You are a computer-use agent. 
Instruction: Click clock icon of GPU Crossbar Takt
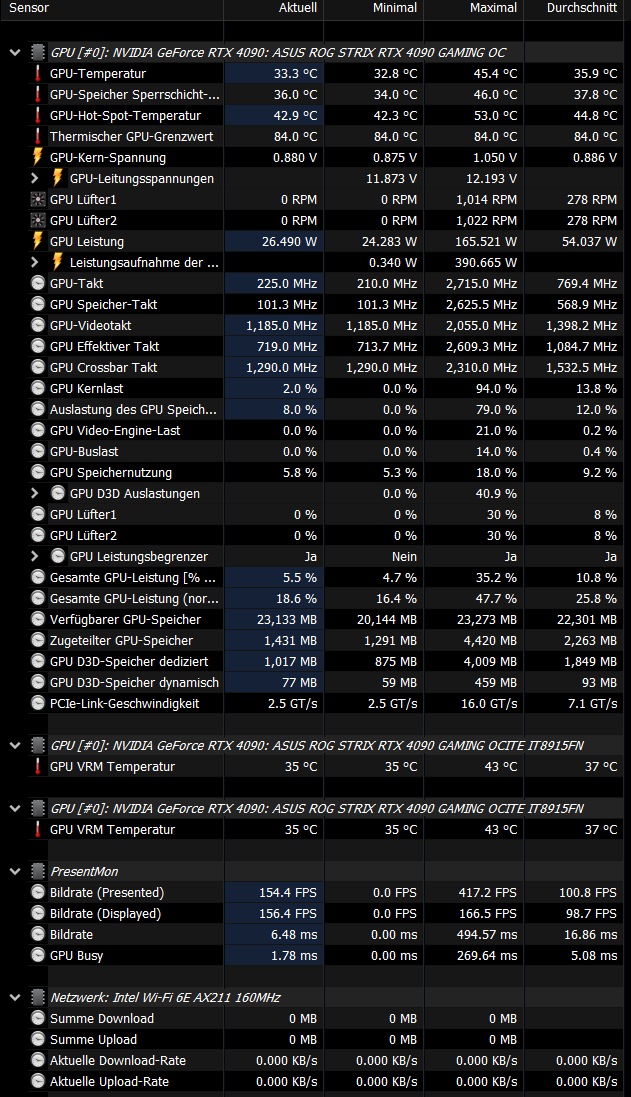(x=38, y=367)
